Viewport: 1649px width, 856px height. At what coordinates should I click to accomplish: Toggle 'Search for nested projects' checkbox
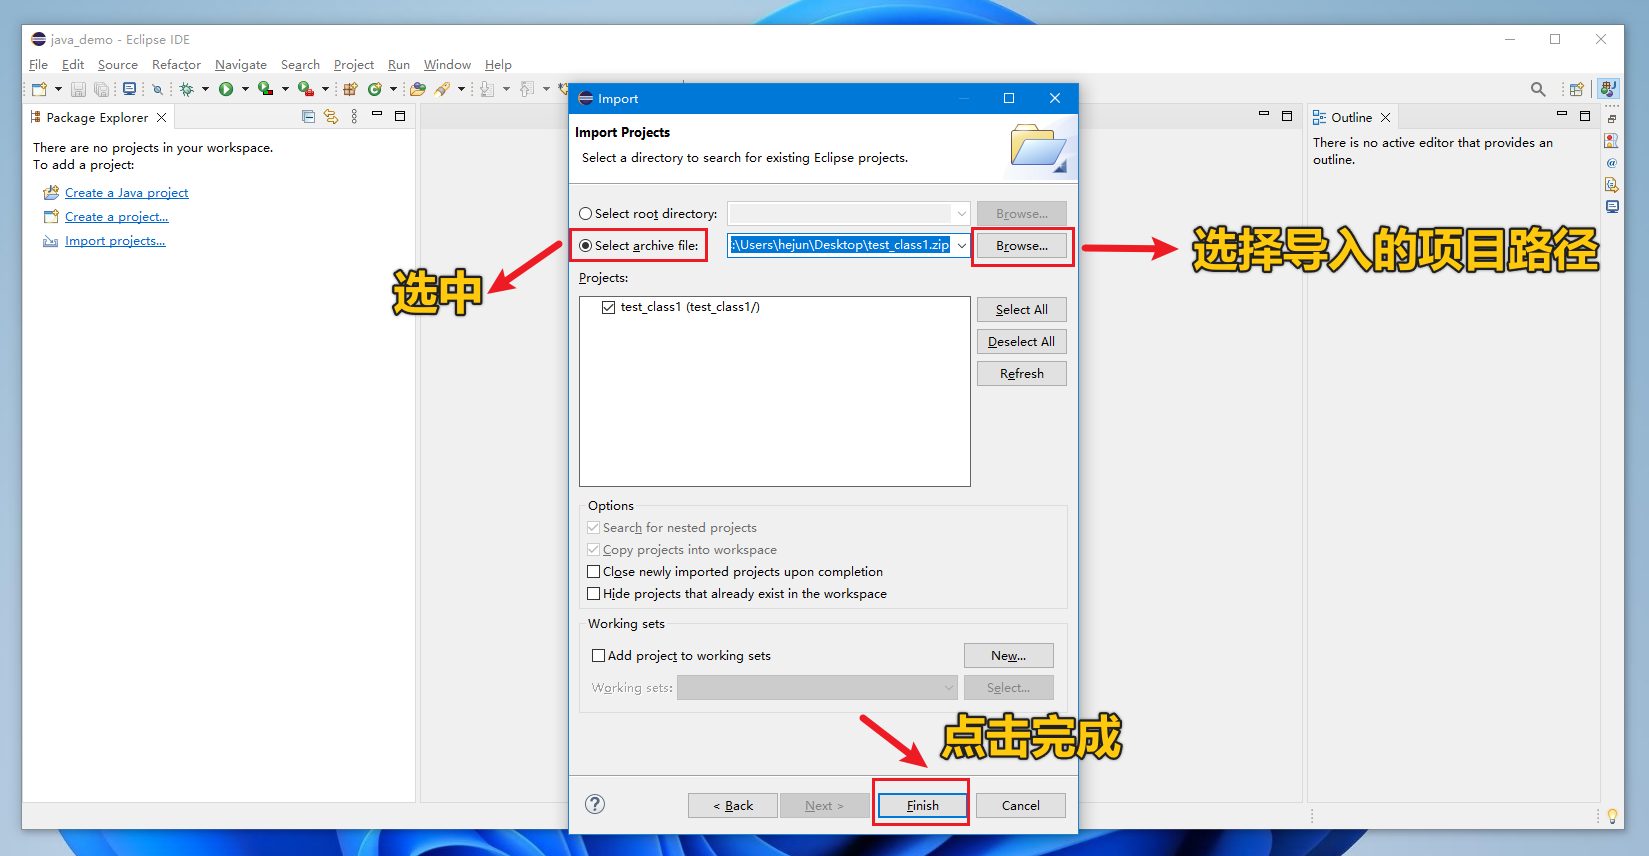[594, 528]
